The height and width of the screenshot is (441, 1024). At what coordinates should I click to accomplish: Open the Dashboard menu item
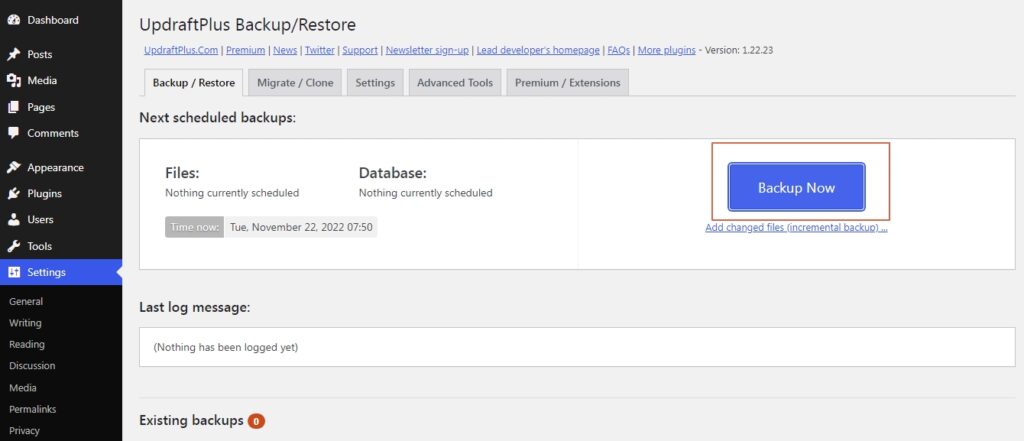61,20
